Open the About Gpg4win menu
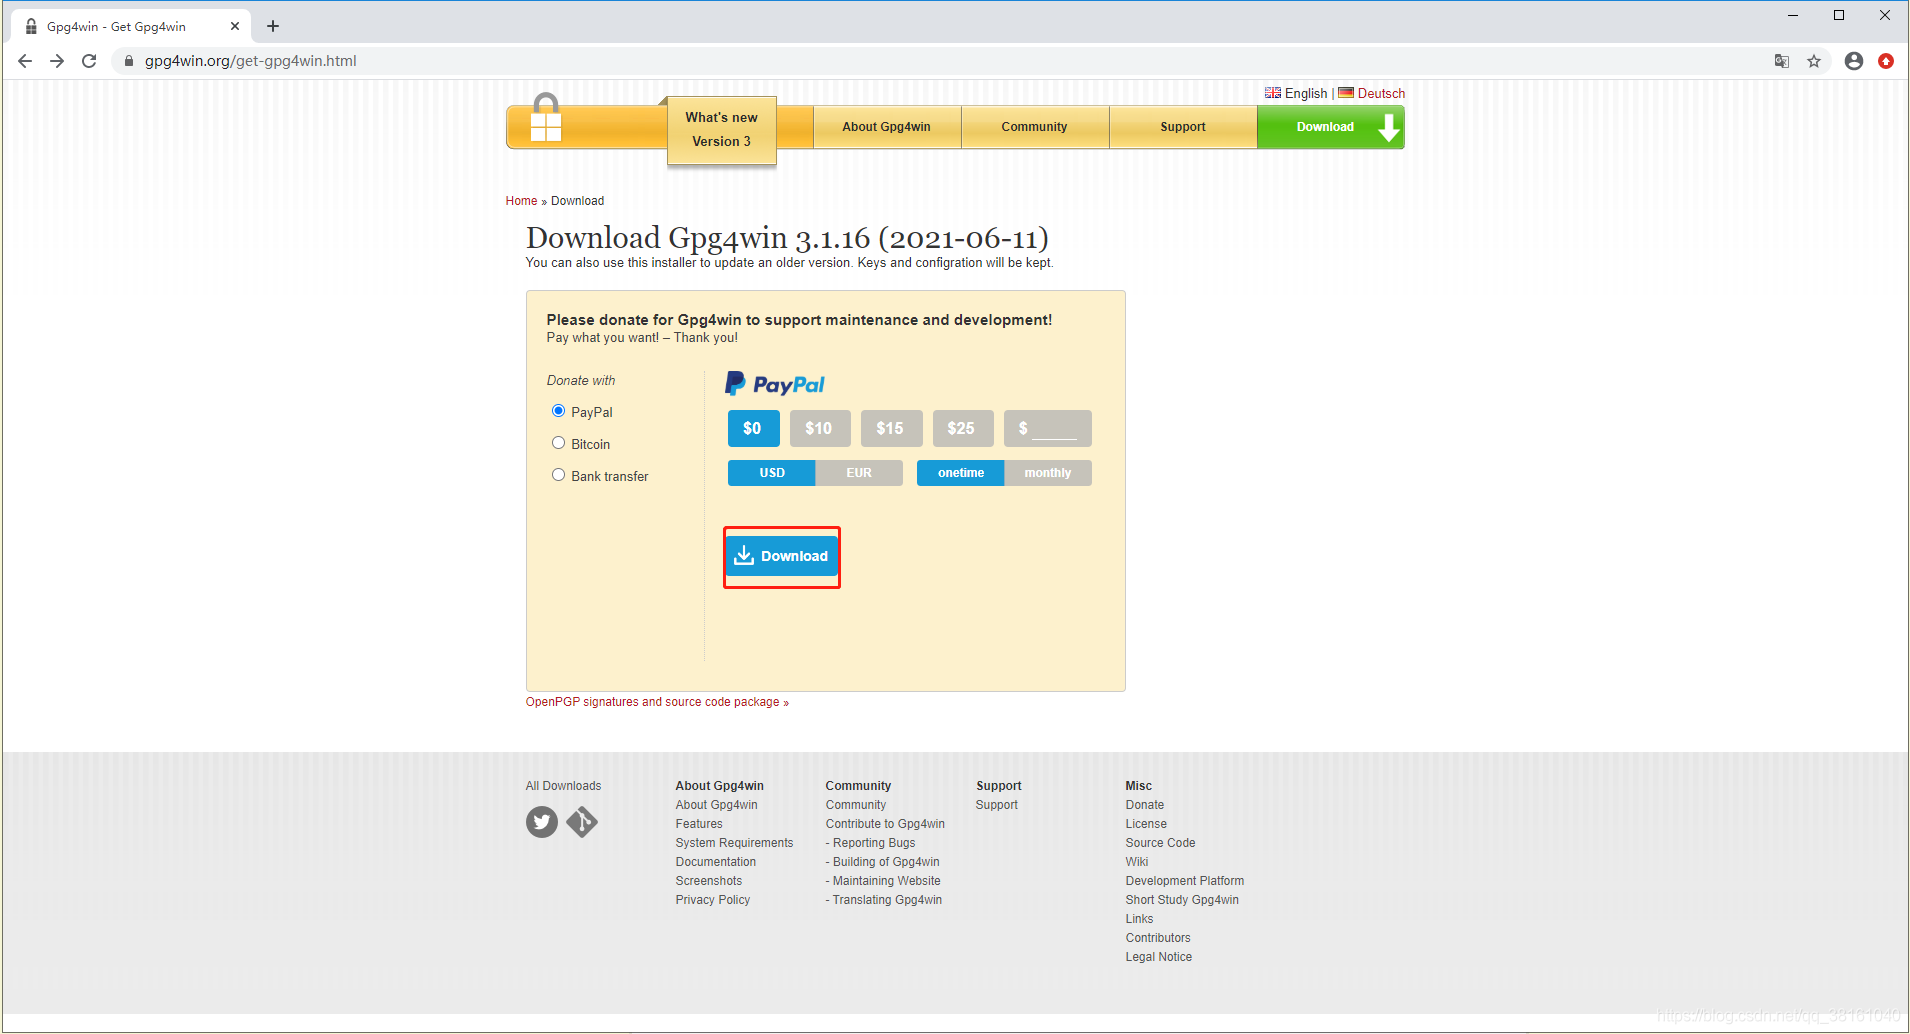The height and width of the screenshot is (1034, 1910). [886, 127]
